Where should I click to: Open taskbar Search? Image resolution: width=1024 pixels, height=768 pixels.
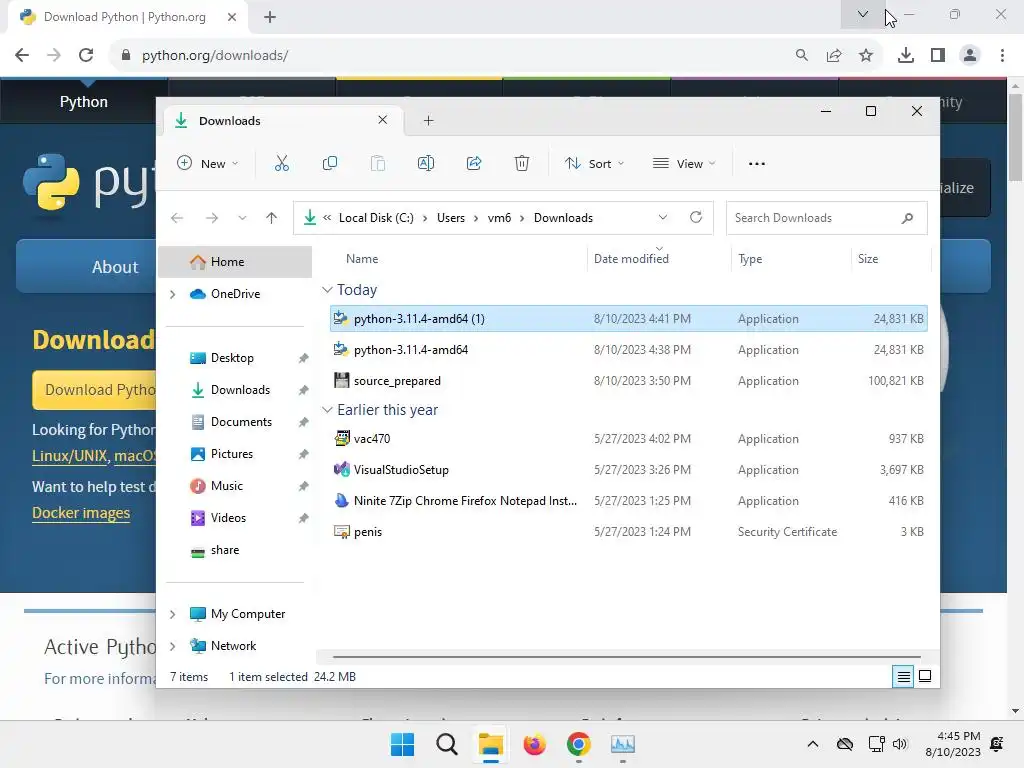click(447, 744)
